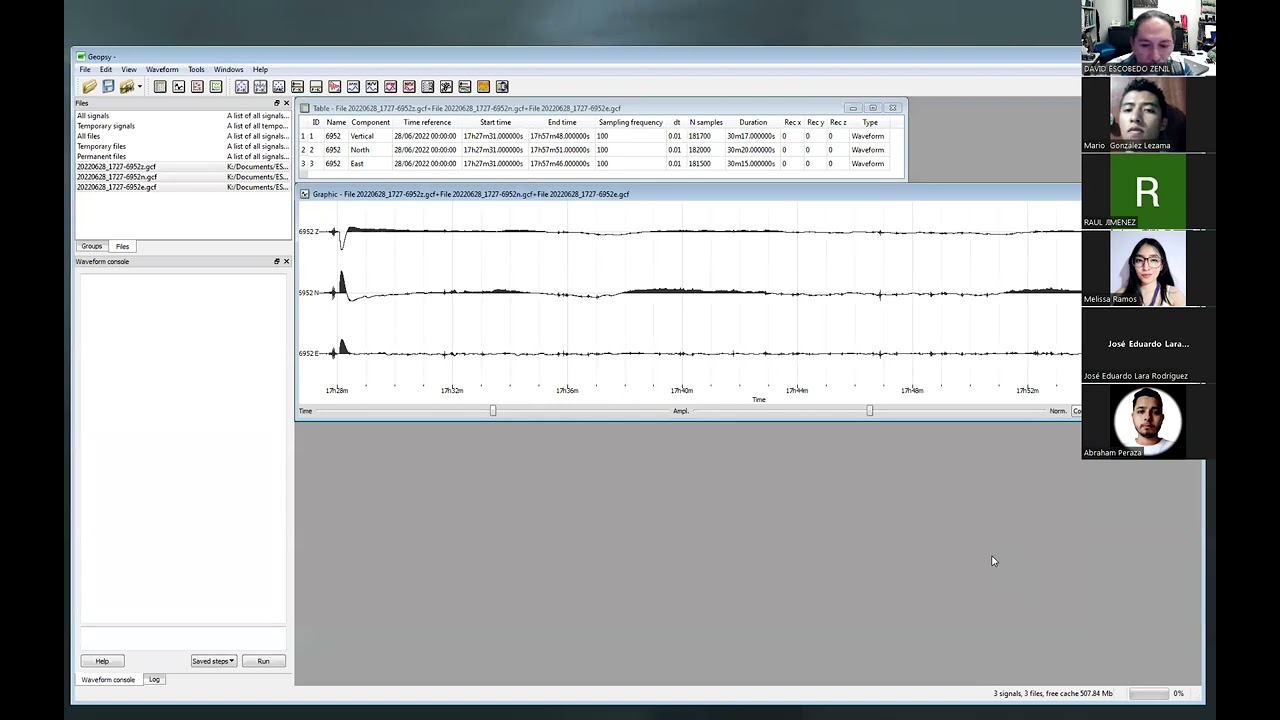
Task: Open the Tools menu
Action: (x=196, y=70)
